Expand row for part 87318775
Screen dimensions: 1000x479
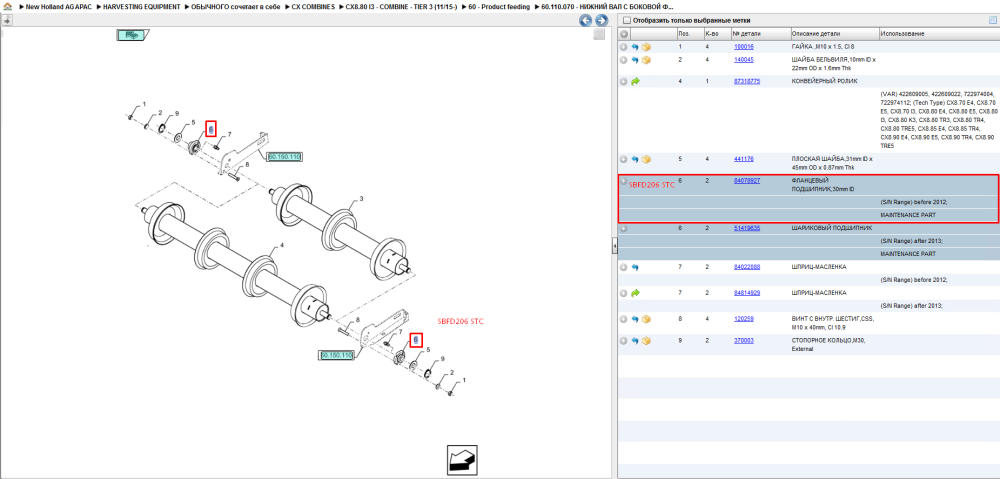(x=624, y=82)
